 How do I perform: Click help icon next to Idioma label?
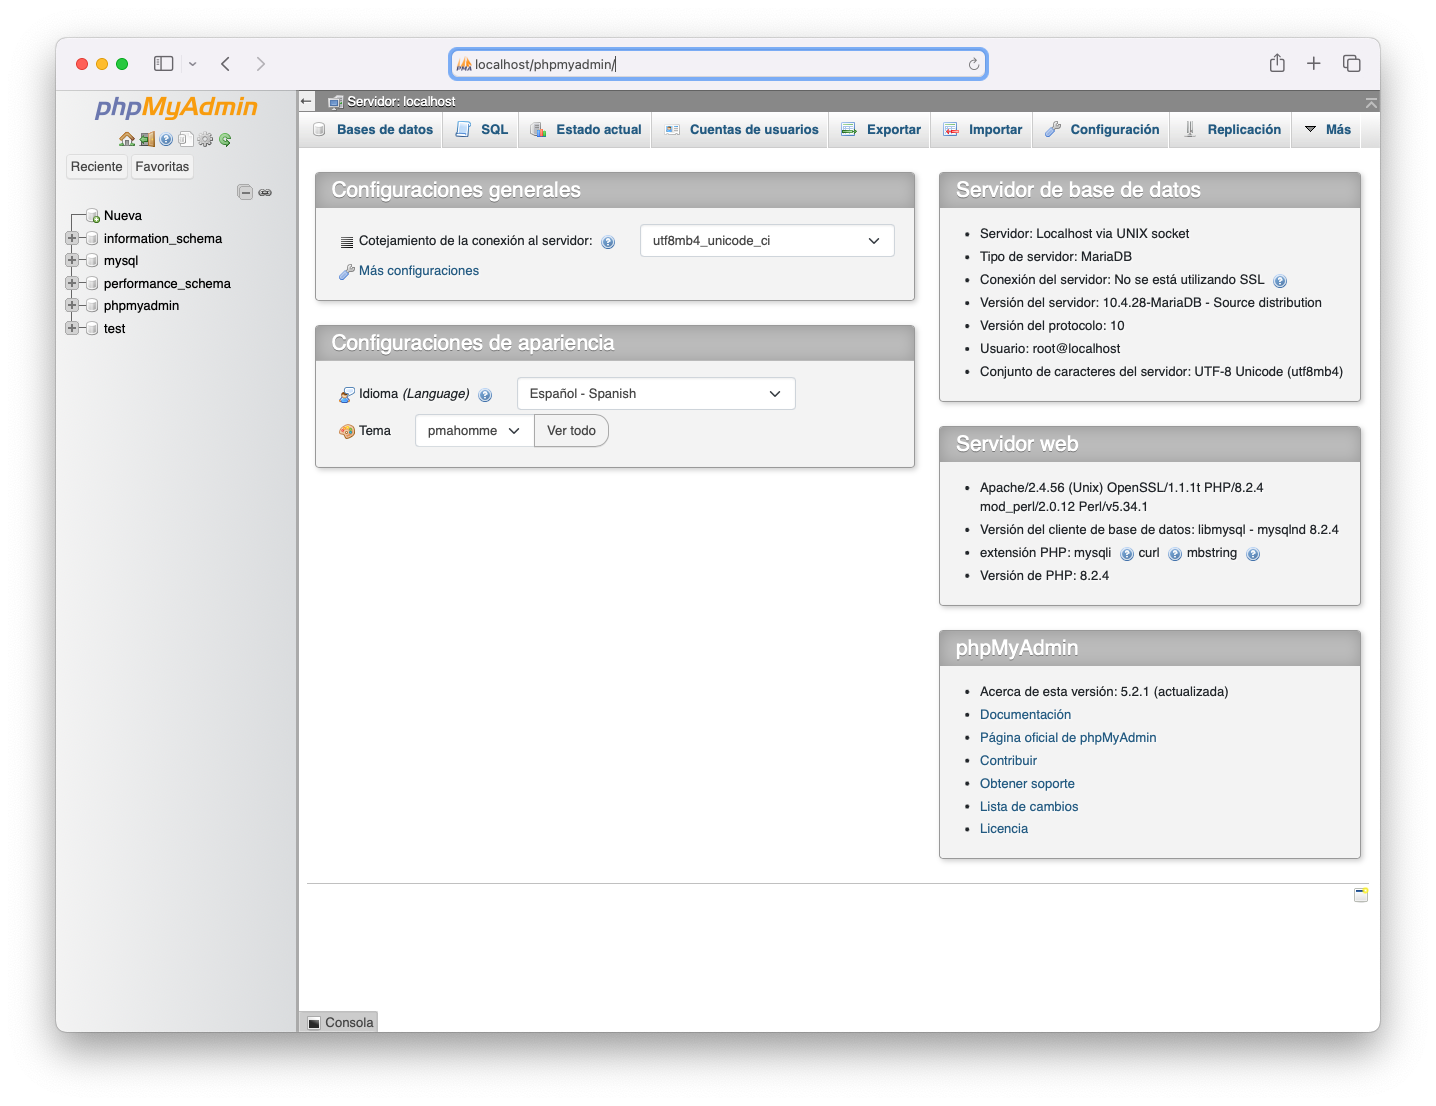coord(485,395)
